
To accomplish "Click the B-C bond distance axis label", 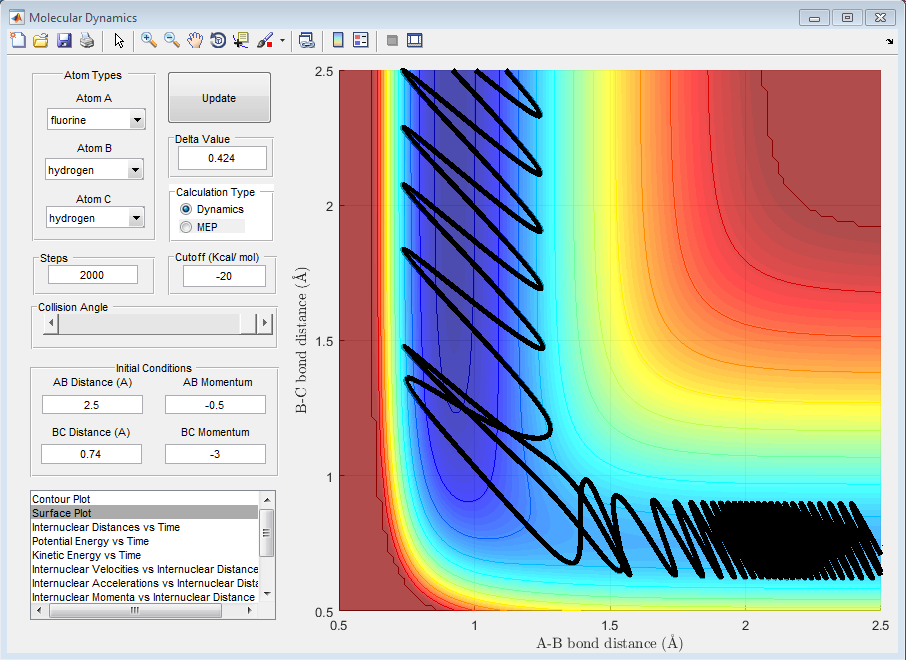I will pos(302,340).
